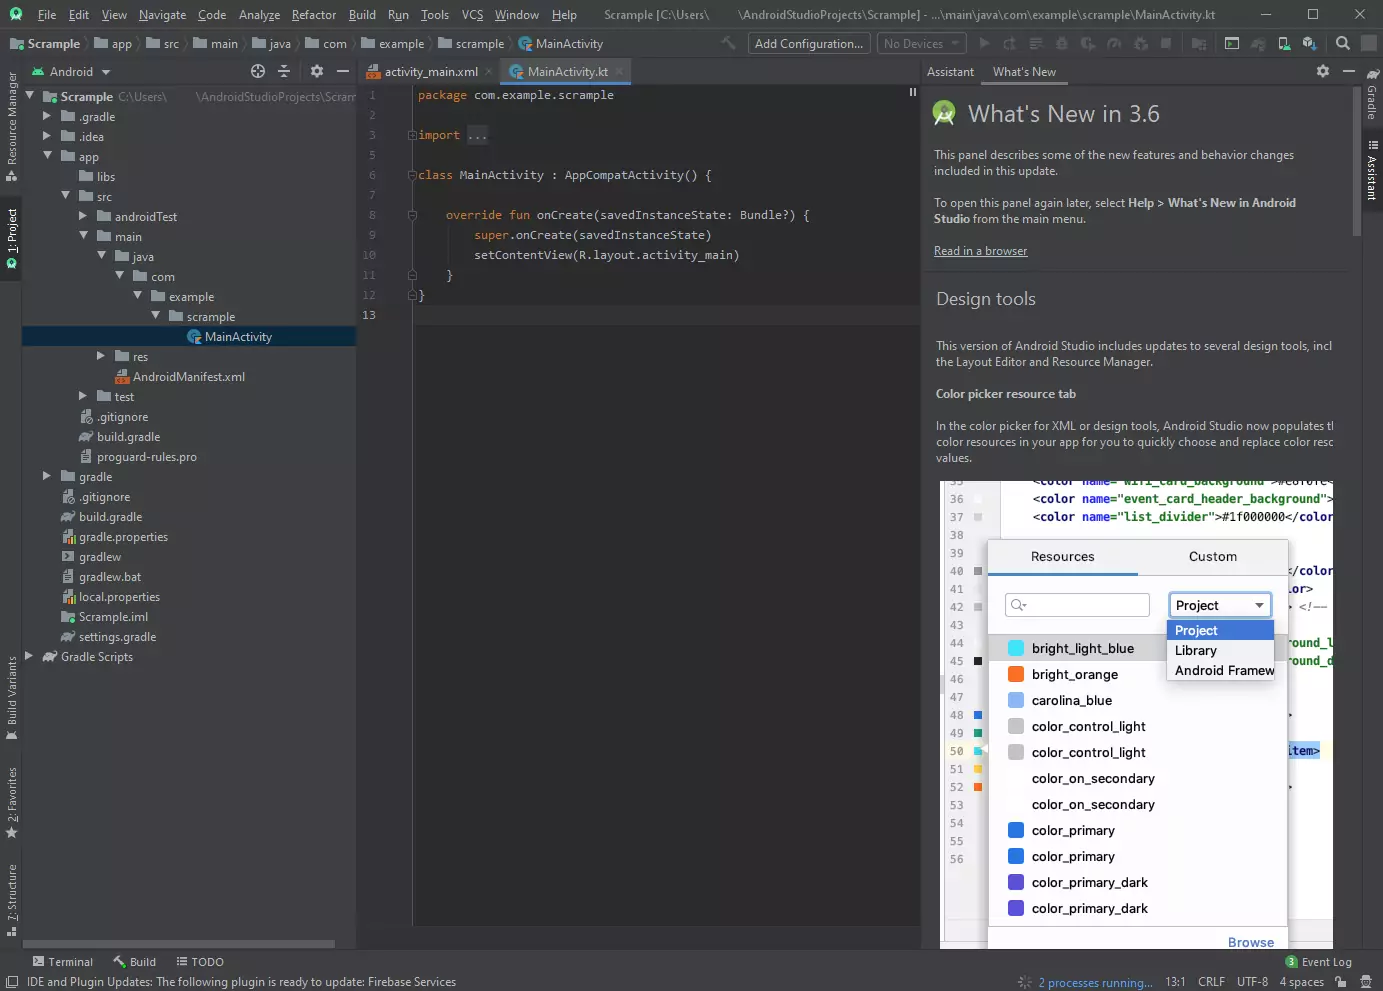Screen dimensions: 1383x991
Task: Toggle the Build Variants side panel
Action: (11, 698)
